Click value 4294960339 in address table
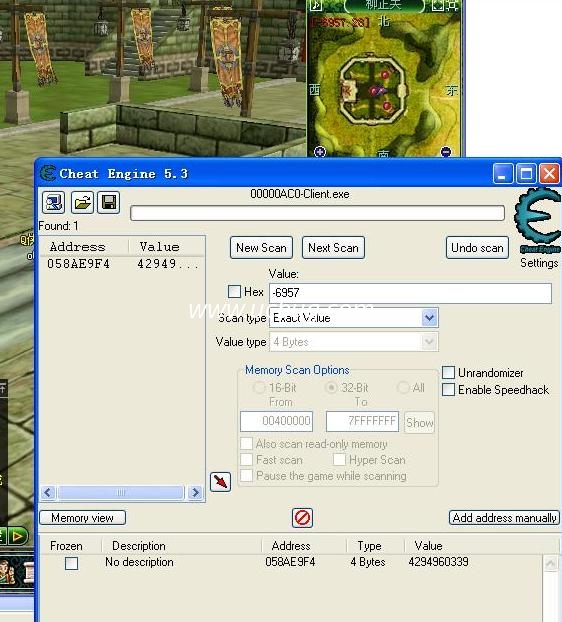Screen dimensions: 562x622 tap(438, 562)
